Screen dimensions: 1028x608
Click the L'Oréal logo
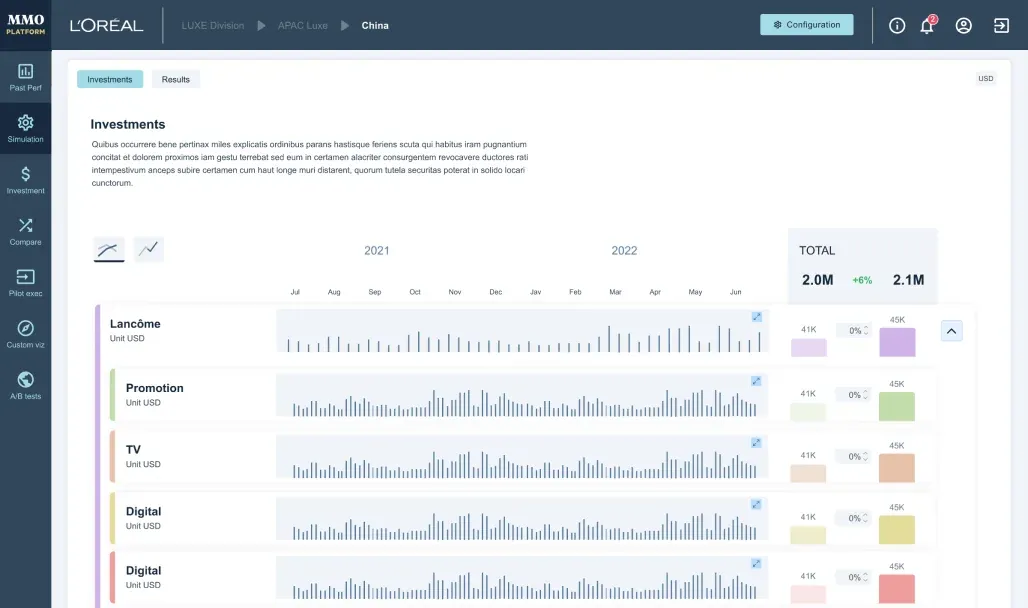point(106,26)
